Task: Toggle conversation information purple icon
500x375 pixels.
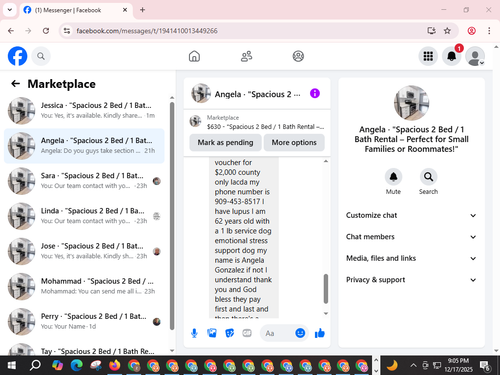Action: click(315, 93)
